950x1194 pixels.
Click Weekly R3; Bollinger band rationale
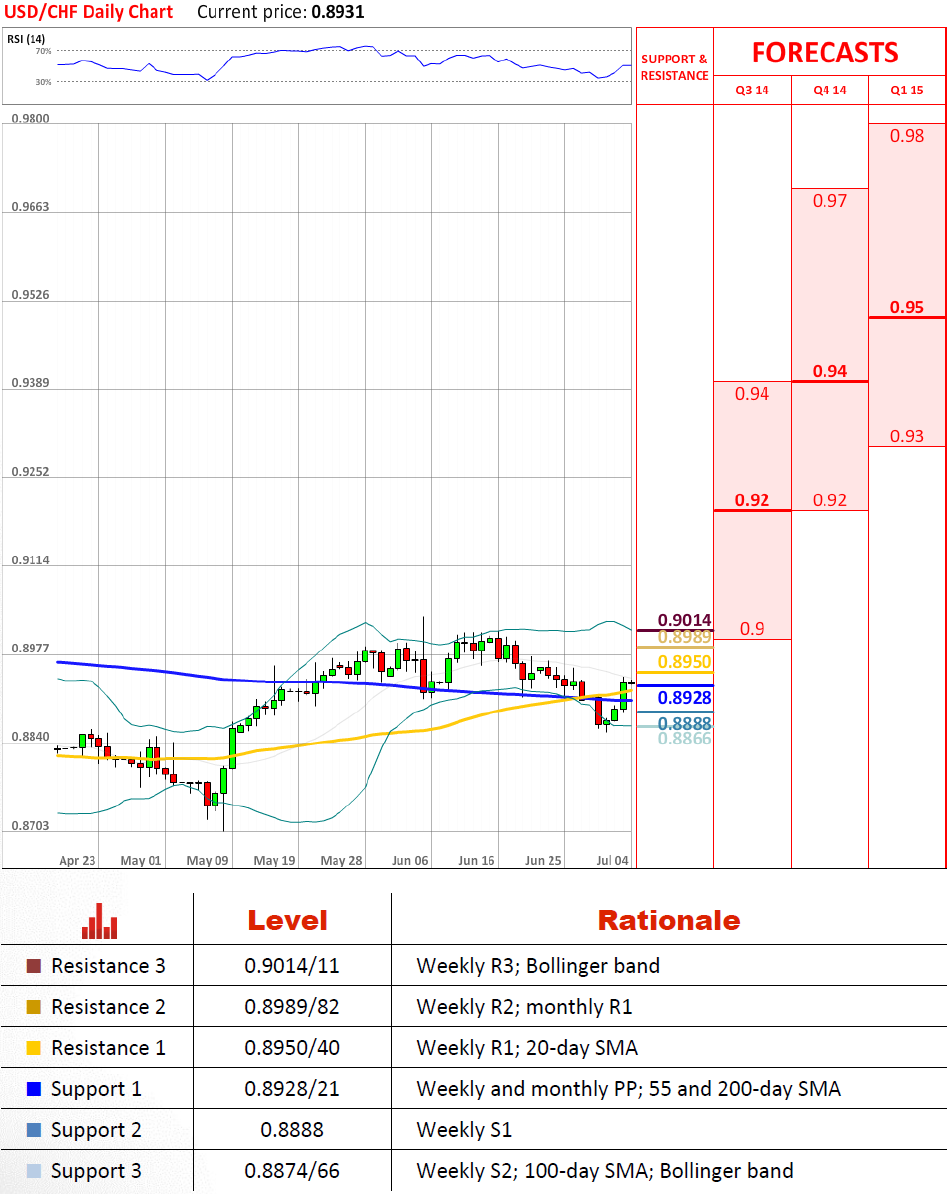point(538,966)
